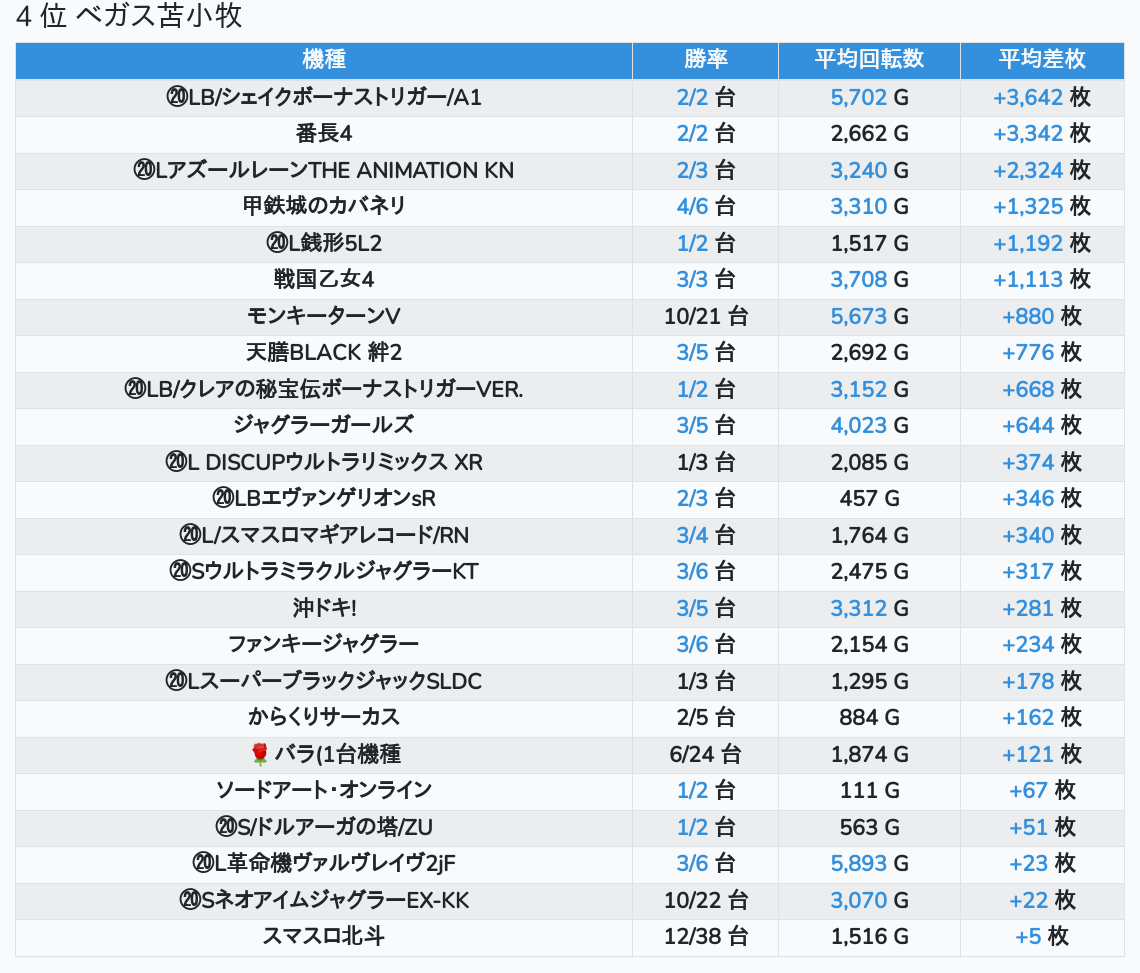Open the +3,642 average difference value
The width and height of the screenshot is (1140, 973).
coord(1027,97)
